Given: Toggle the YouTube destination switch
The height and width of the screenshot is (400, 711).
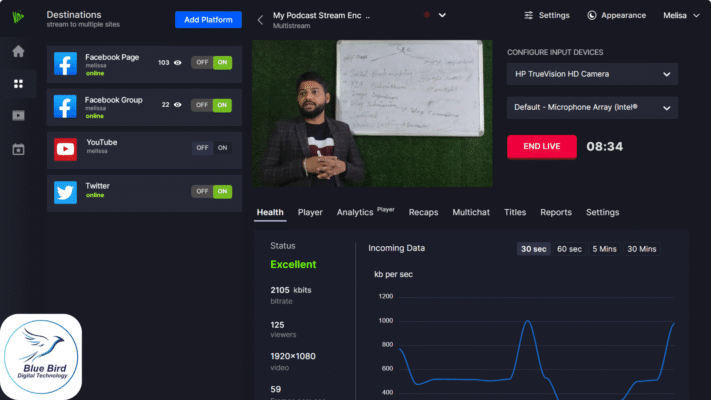Looking at the screenshot, I should pyautogui.click(x=212, y=148).
